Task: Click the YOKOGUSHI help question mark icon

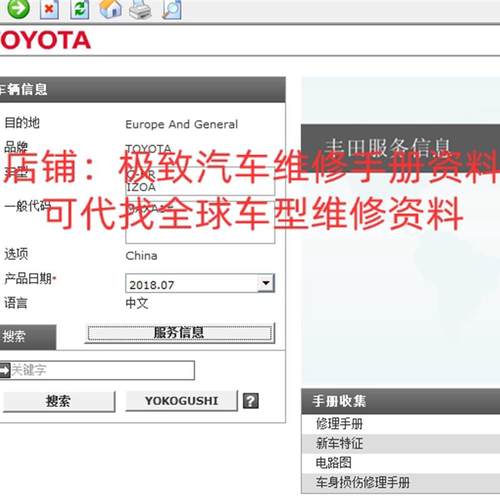Action: pos(251,401)
